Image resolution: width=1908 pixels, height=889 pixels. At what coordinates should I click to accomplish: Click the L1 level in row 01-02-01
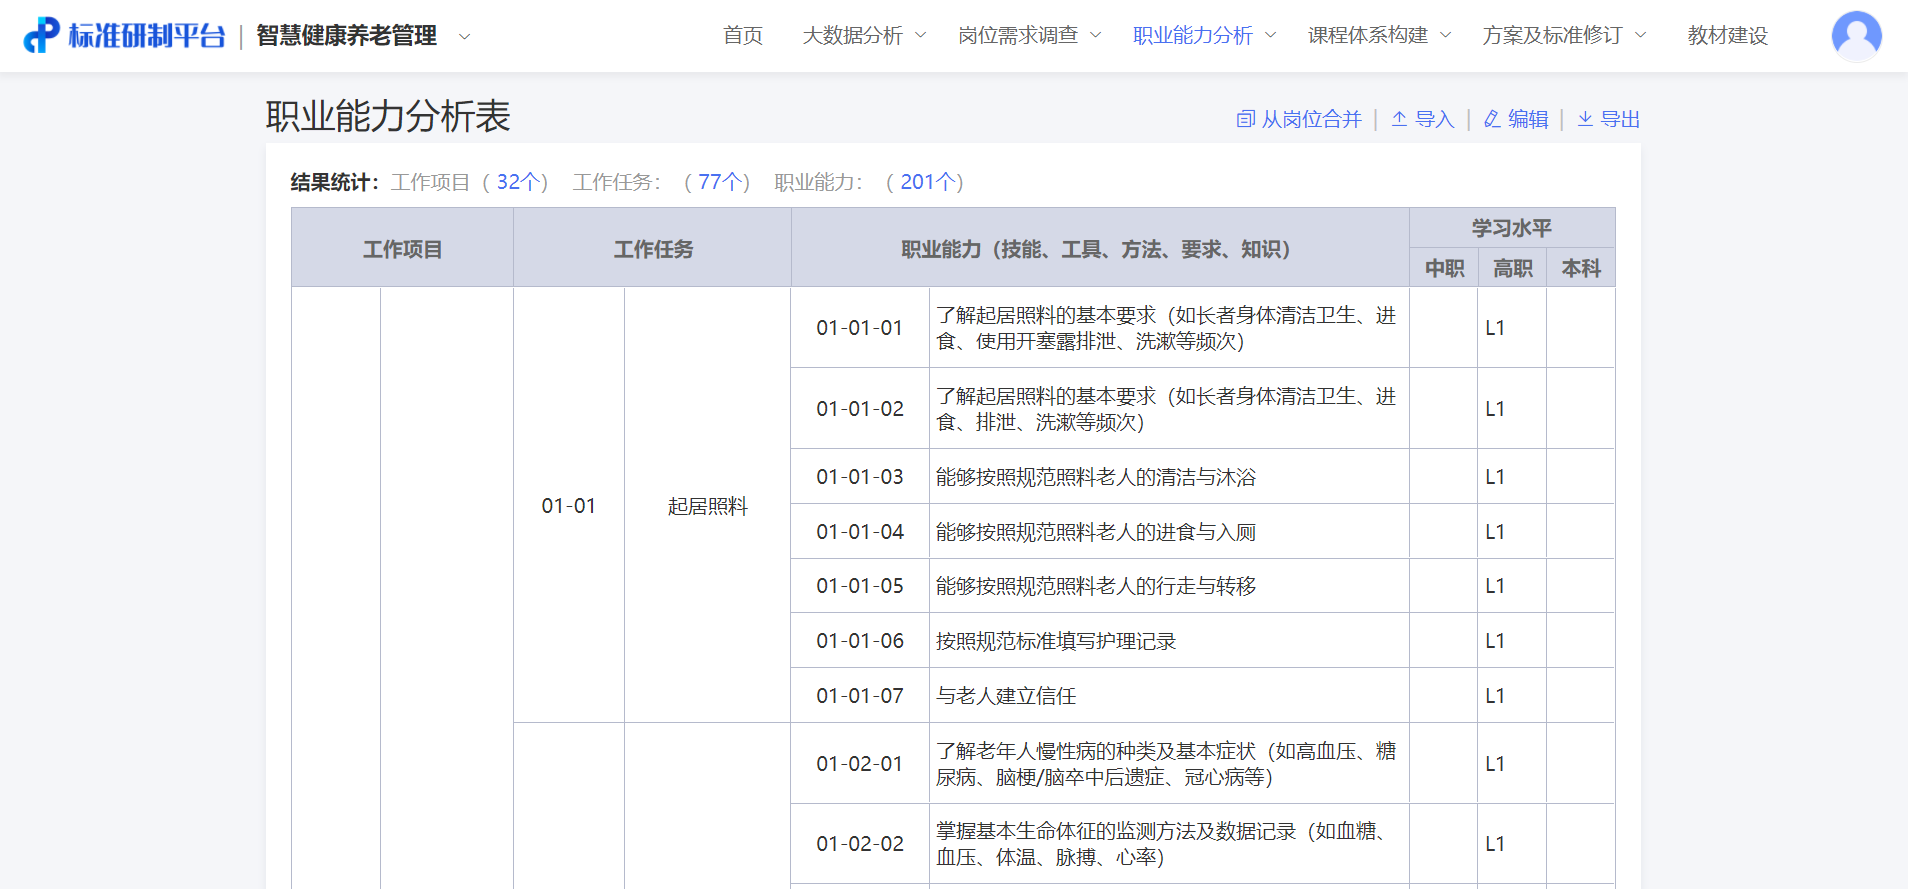(1495, 764)
